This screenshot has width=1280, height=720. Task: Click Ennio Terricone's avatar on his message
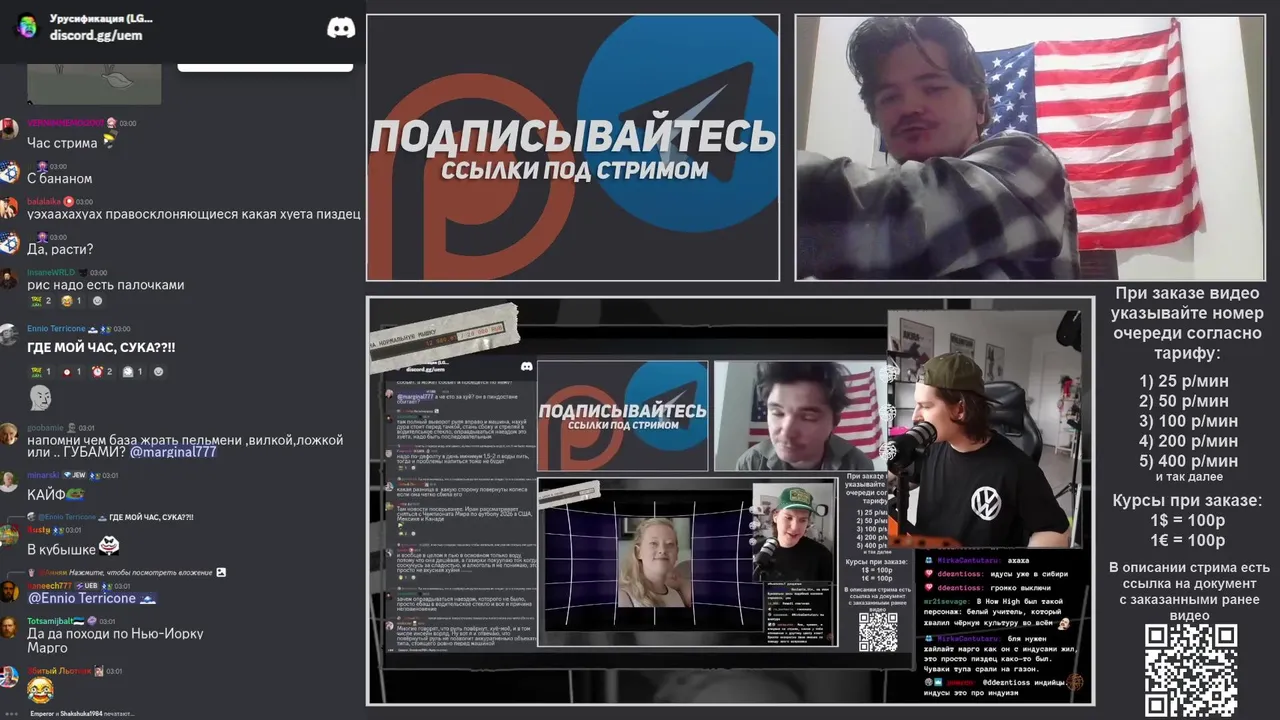click(x=9, y=335)
